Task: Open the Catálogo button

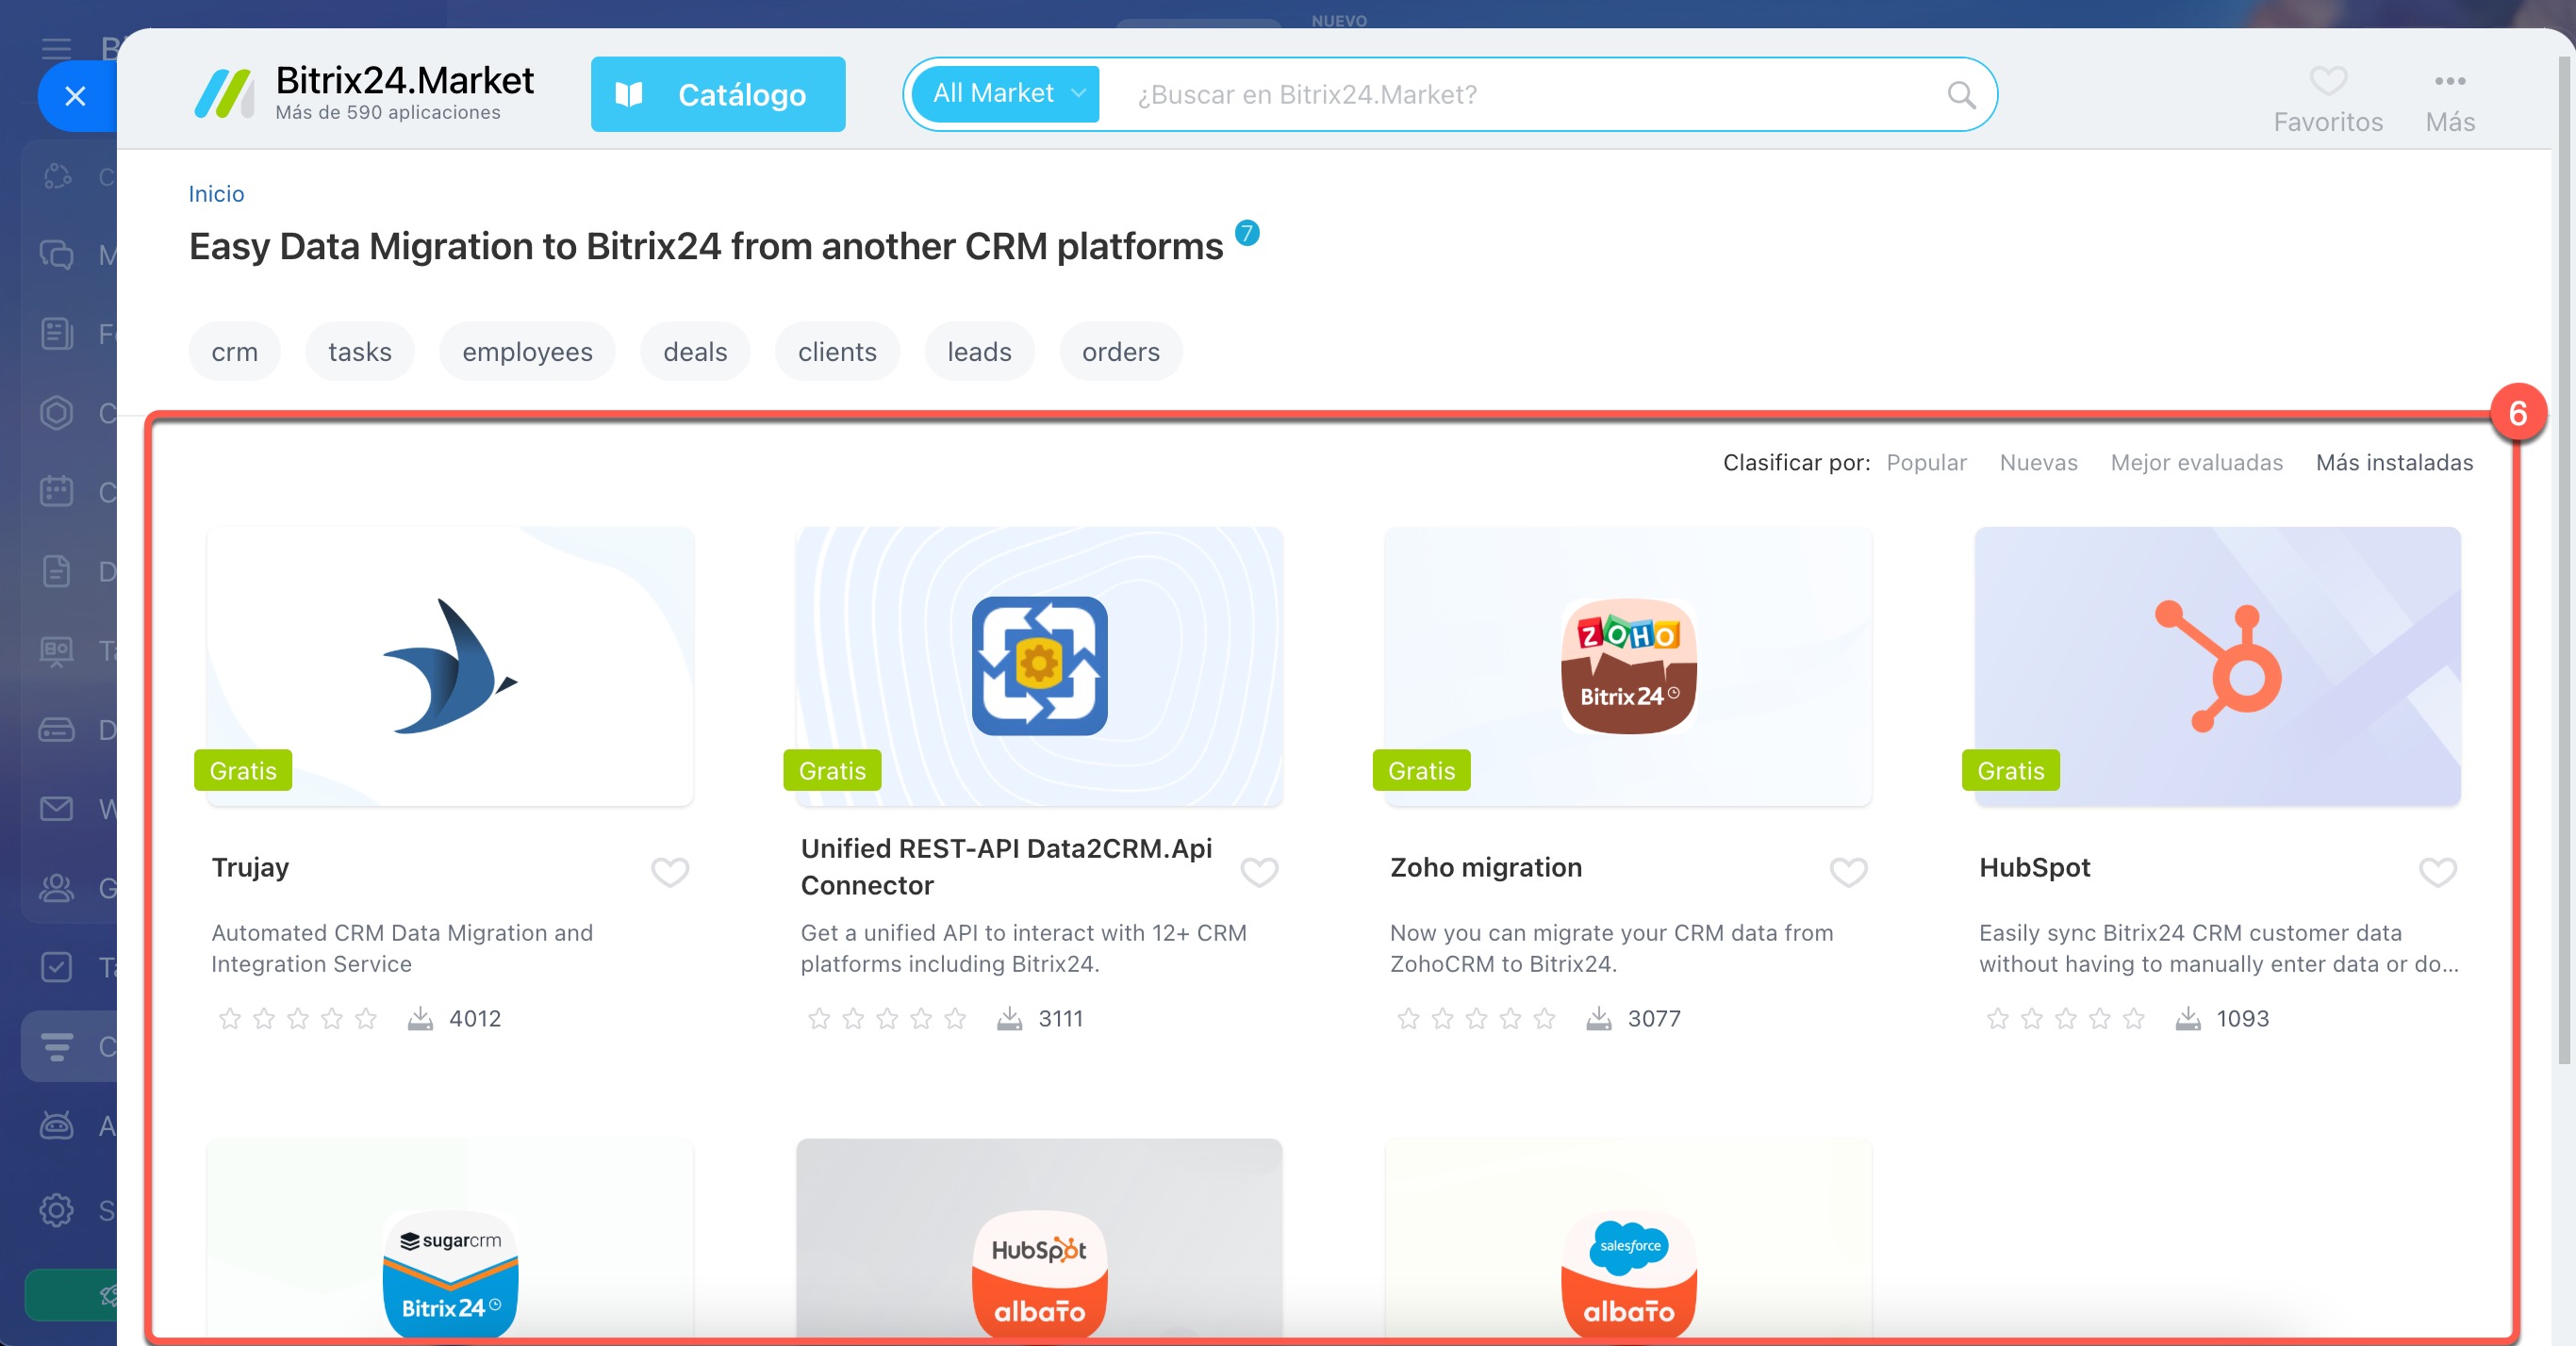Action: click(x=718, y=94)
